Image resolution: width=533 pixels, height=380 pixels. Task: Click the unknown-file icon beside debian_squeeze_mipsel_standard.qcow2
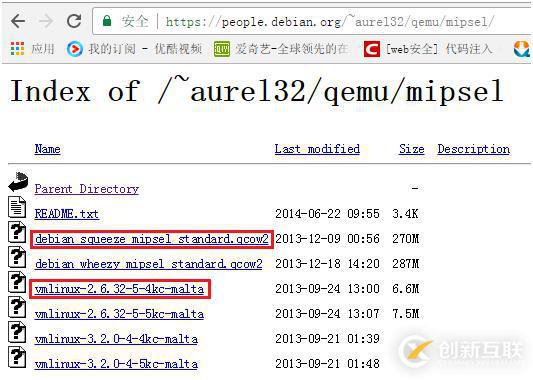(17, 232)
